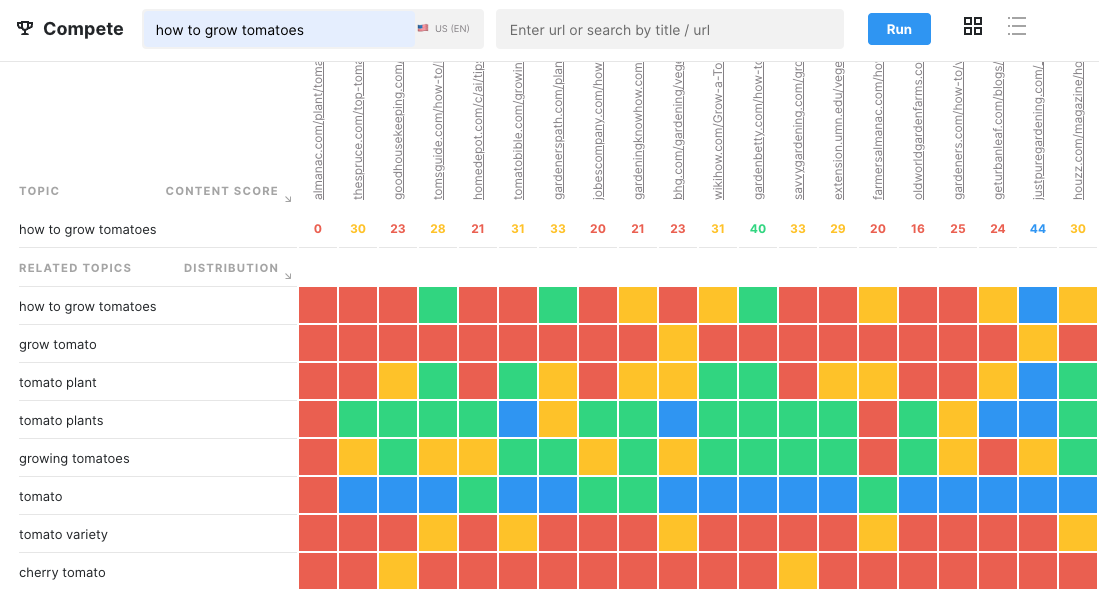This screenshot has width=1099, height=590.
Task: Open the homedepot.com column link
Action: (x=477, y=131)
